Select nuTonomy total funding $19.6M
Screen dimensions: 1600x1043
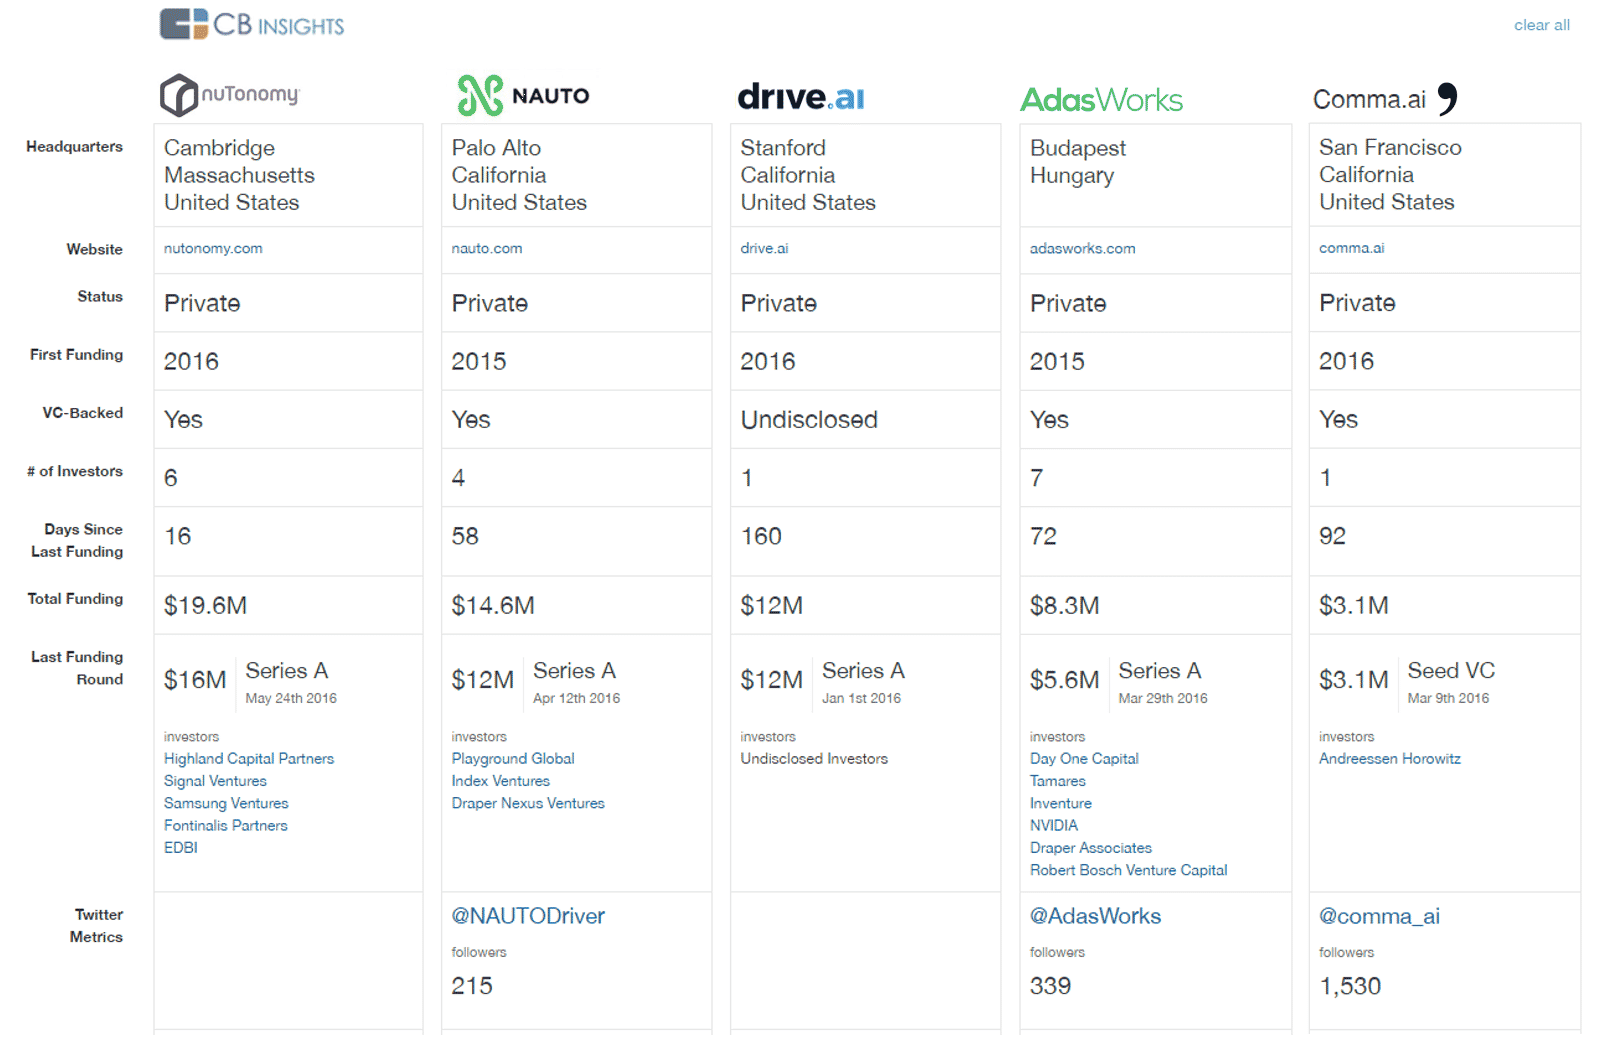coord(205,605)
